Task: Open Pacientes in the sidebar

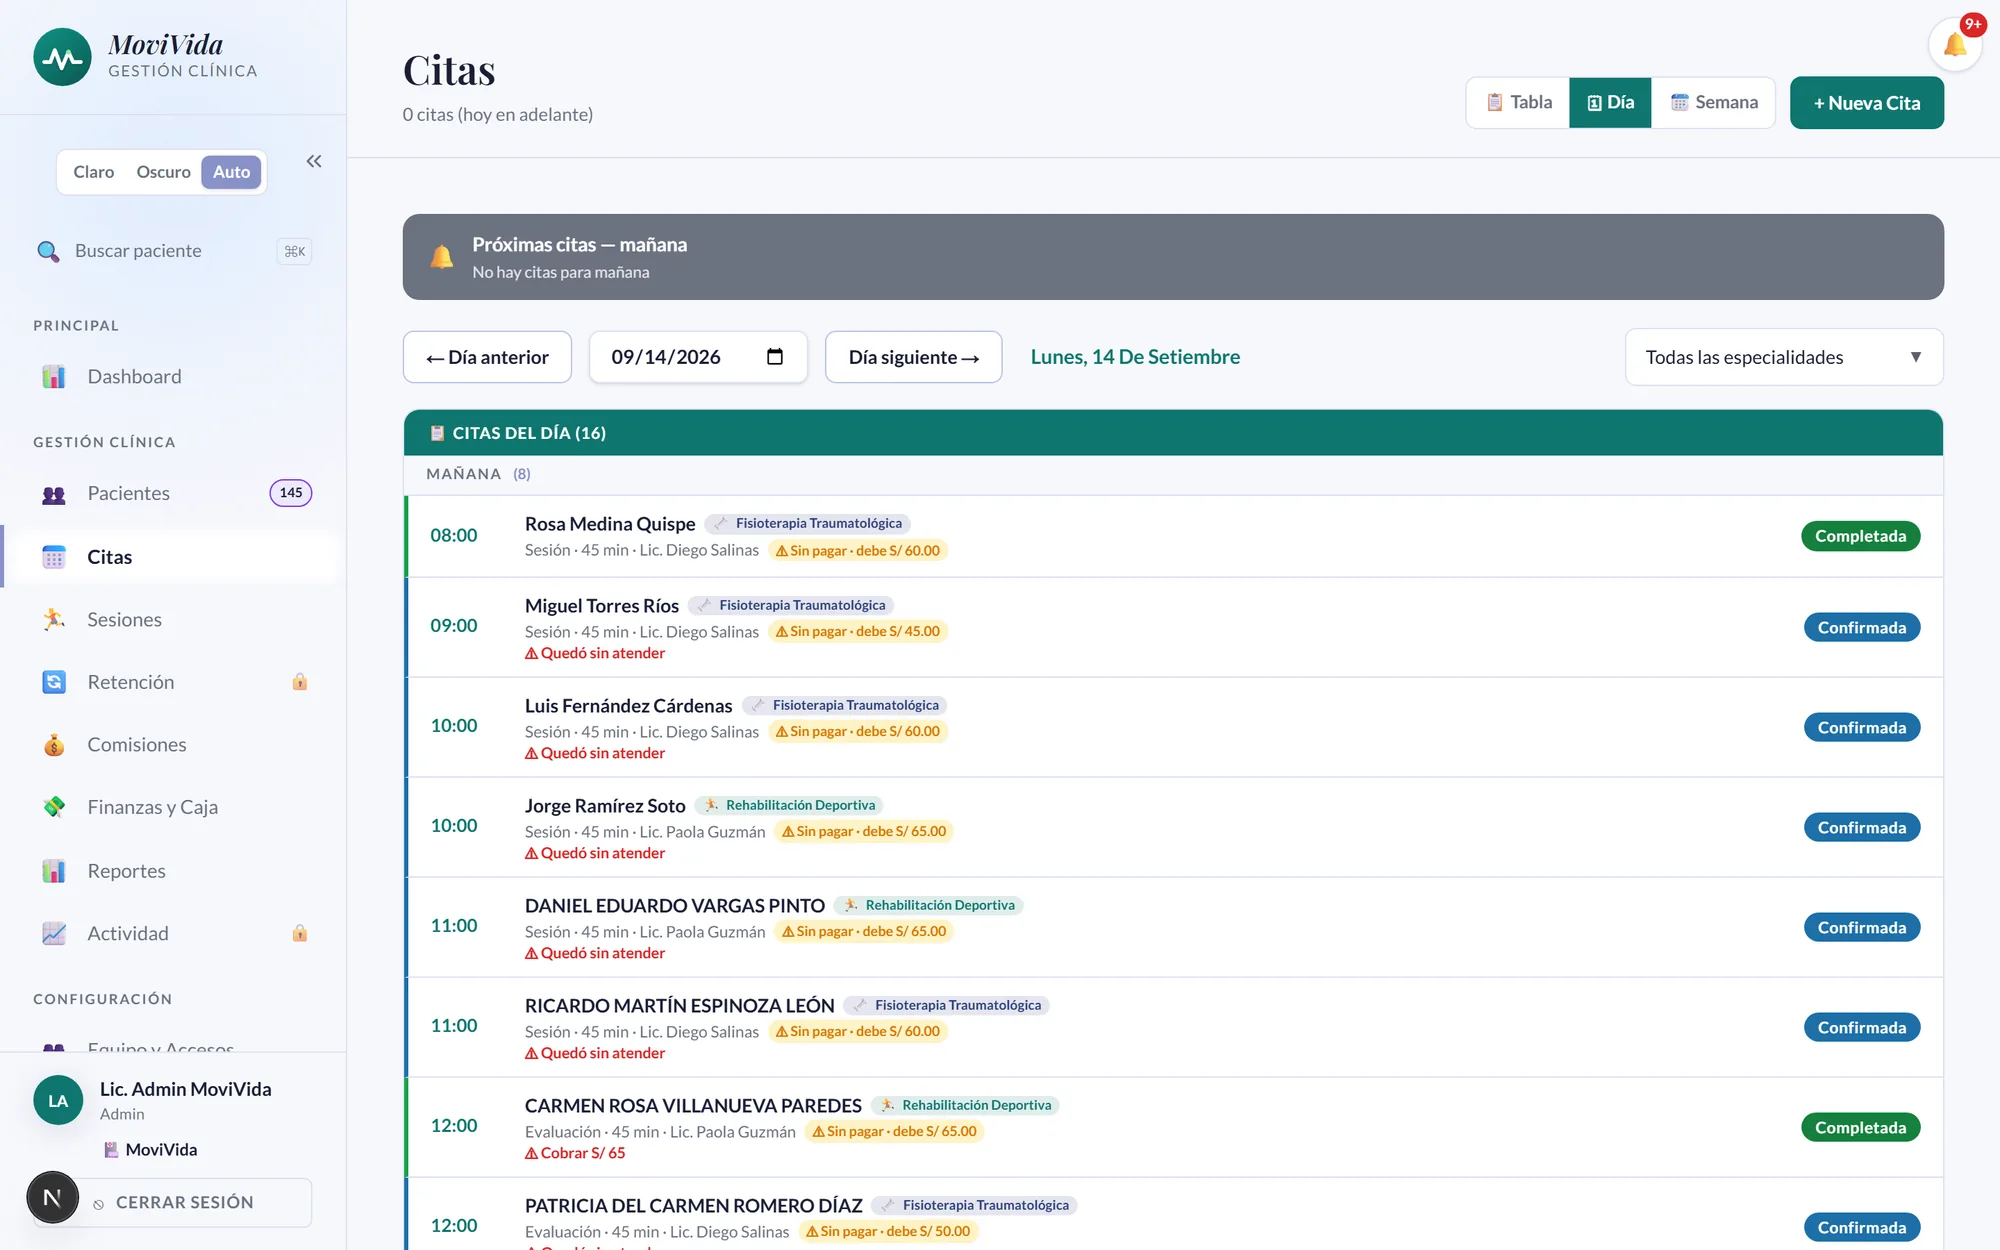Action: pos(175,494)
